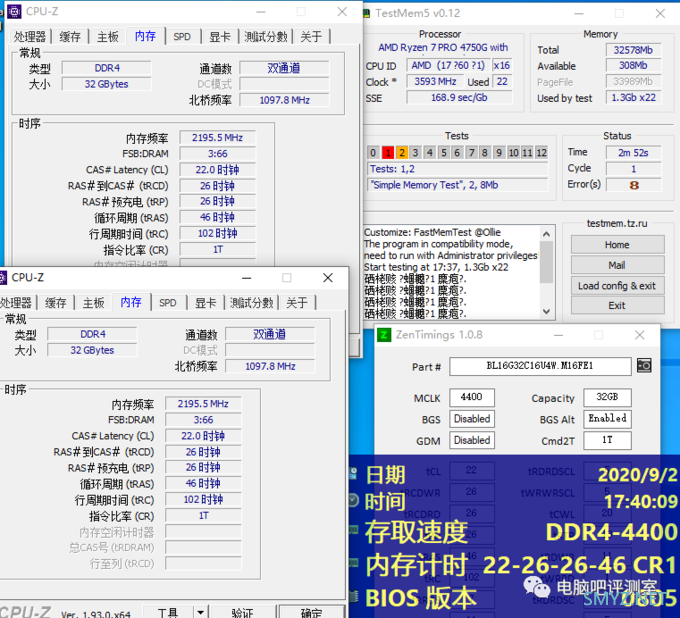Switch to 主板 tab in back CPU-Z window

point(108,36)
